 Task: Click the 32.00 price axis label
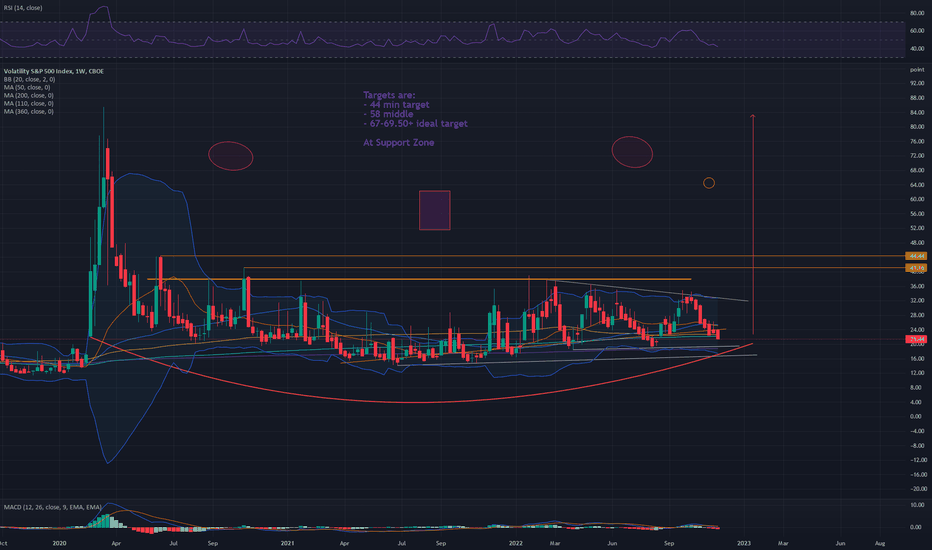coord(917,301)
